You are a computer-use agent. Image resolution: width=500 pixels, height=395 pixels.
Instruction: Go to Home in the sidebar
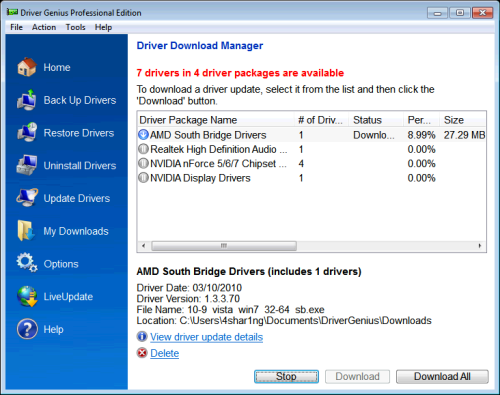tap(57, 67)
